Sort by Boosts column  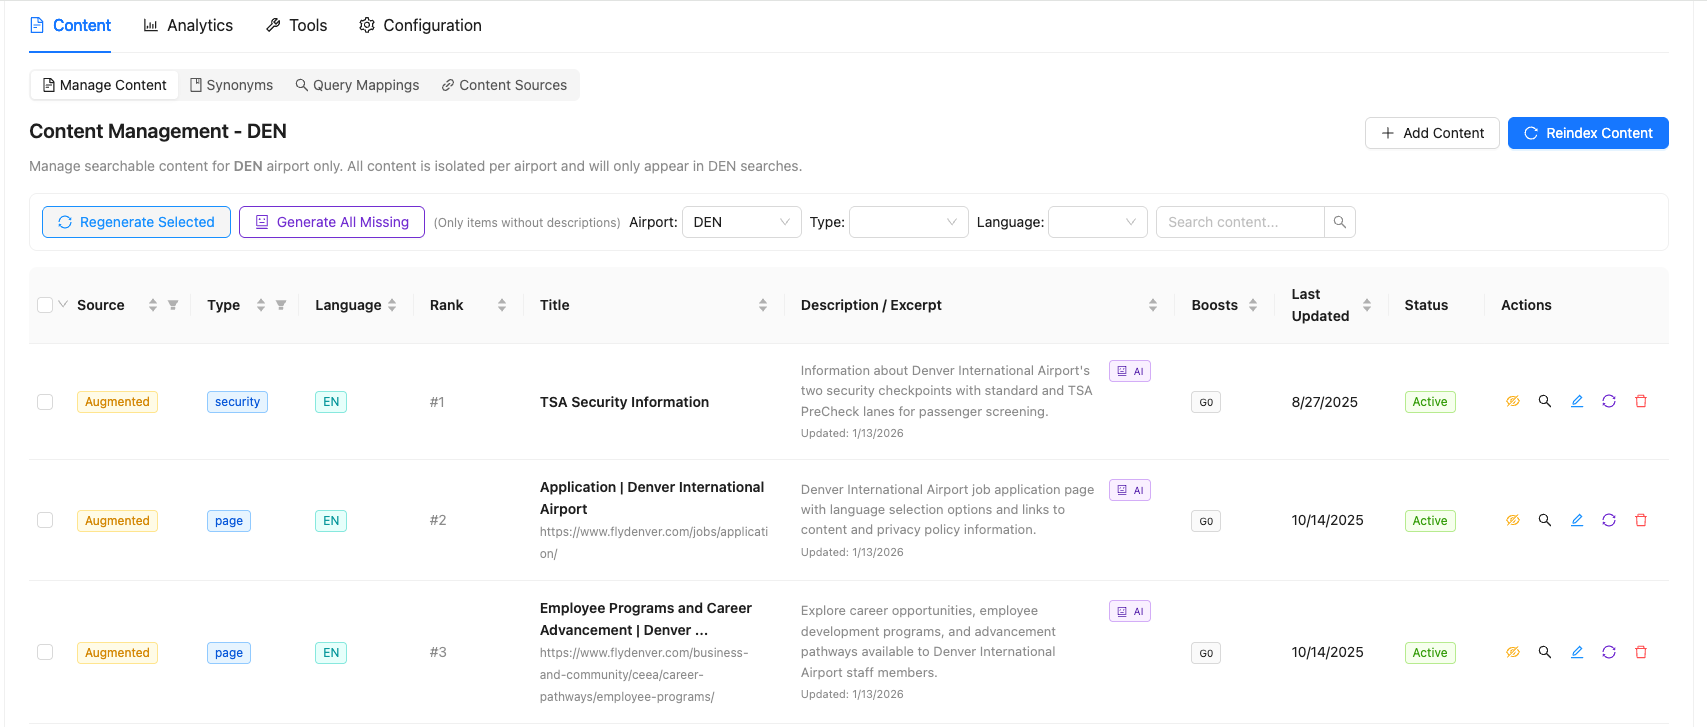pyautogui.click(x=1253, y=305)
